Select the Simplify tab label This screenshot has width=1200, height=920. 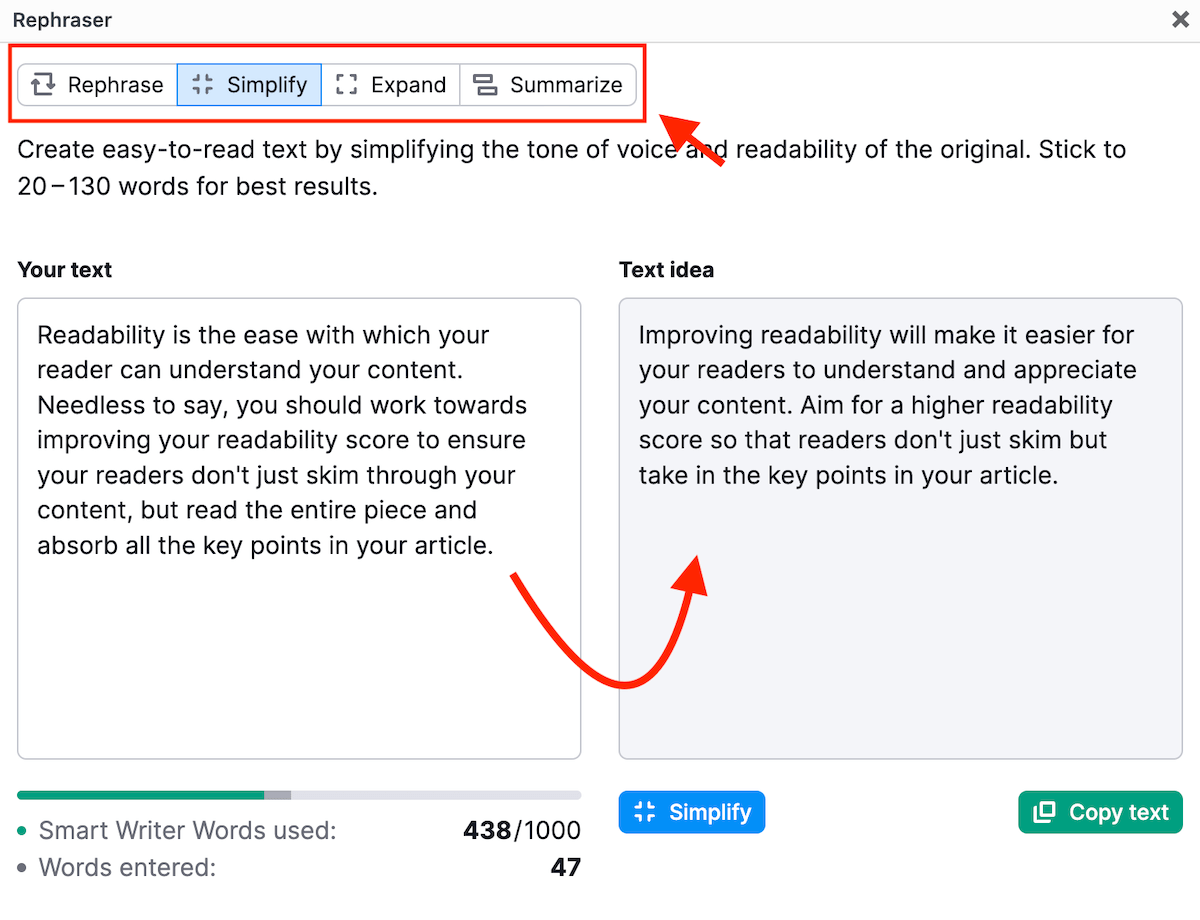(x=267, y=85)
